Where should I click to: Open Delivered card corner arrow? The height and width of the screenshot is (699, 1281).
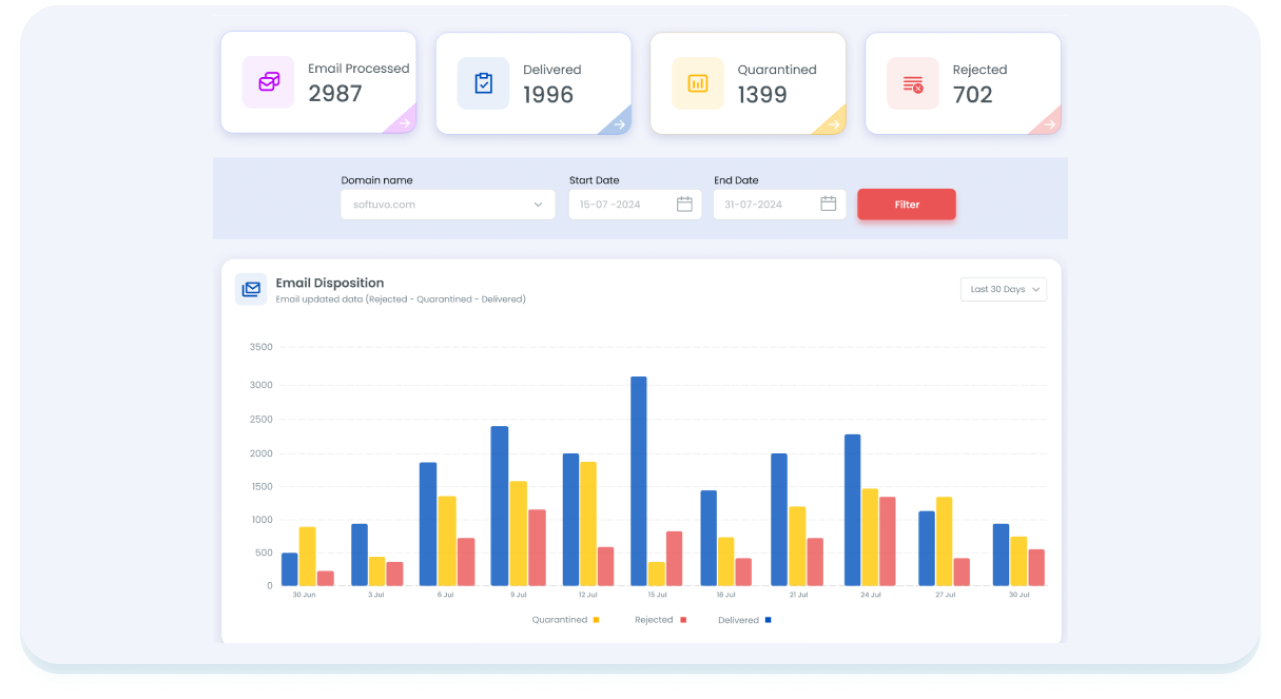pyautogui.click(x=619, y=124)
